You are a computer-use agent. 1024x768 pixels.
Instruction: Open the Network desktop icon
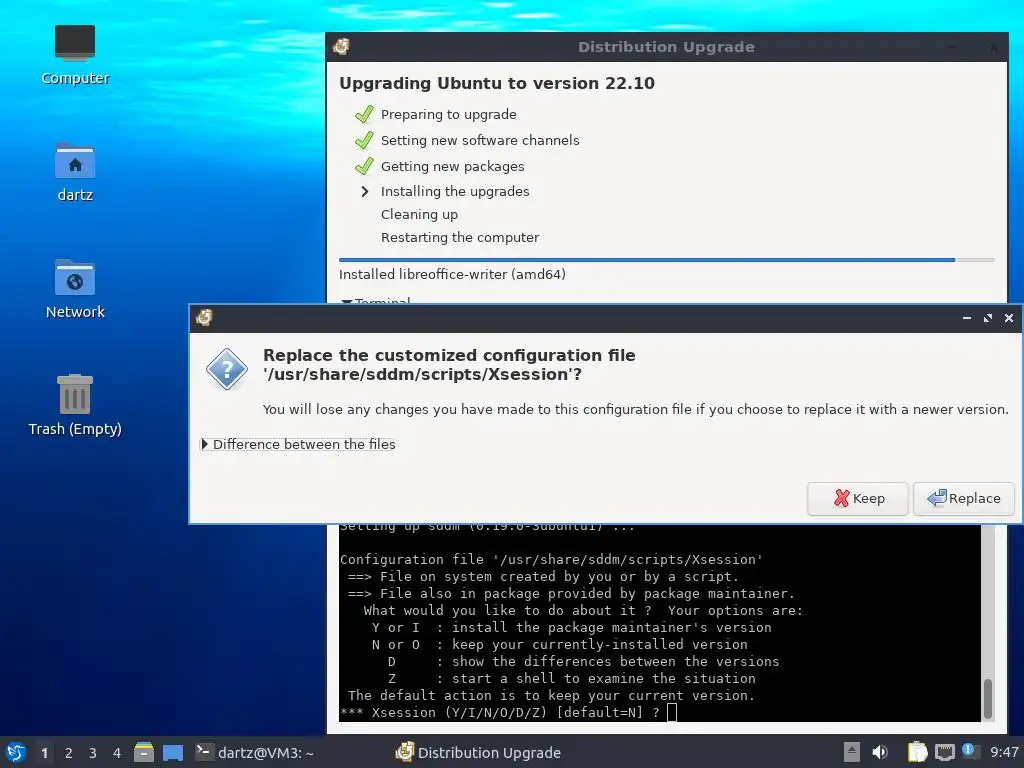(74, 289)
